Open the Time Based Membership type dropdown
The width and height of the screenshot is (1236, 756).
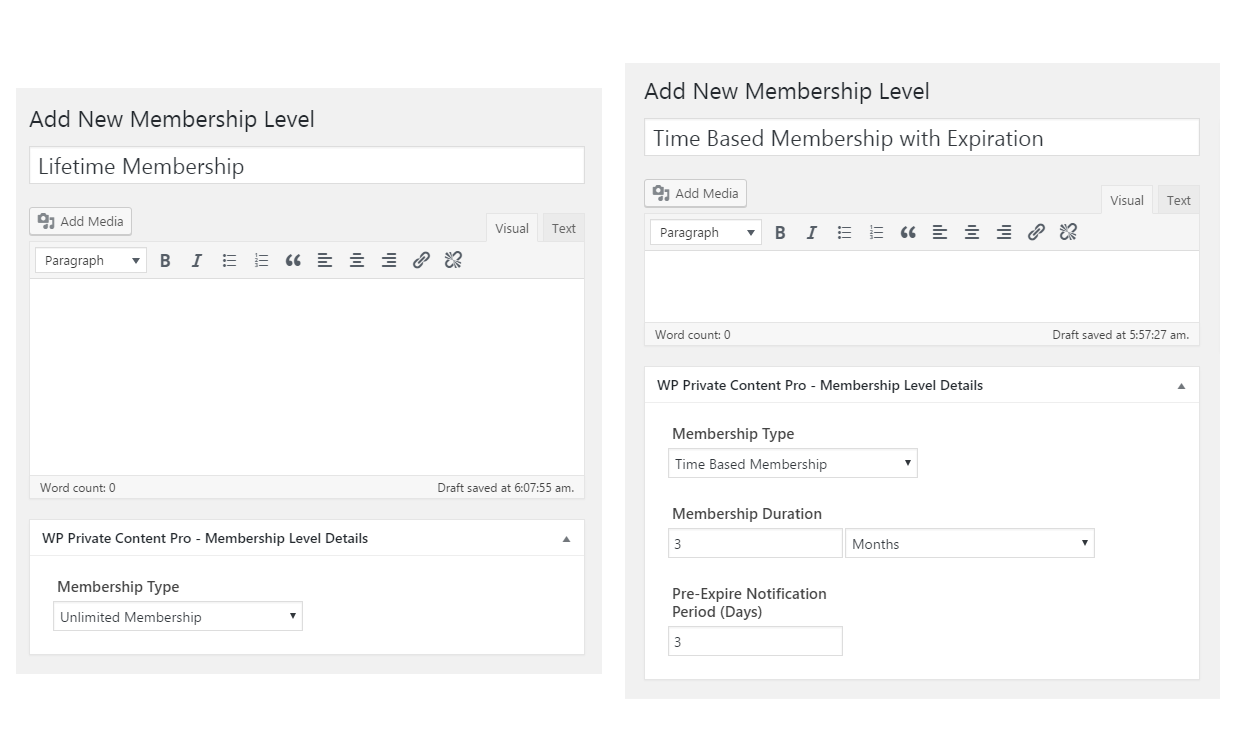[x=793, y=464]
